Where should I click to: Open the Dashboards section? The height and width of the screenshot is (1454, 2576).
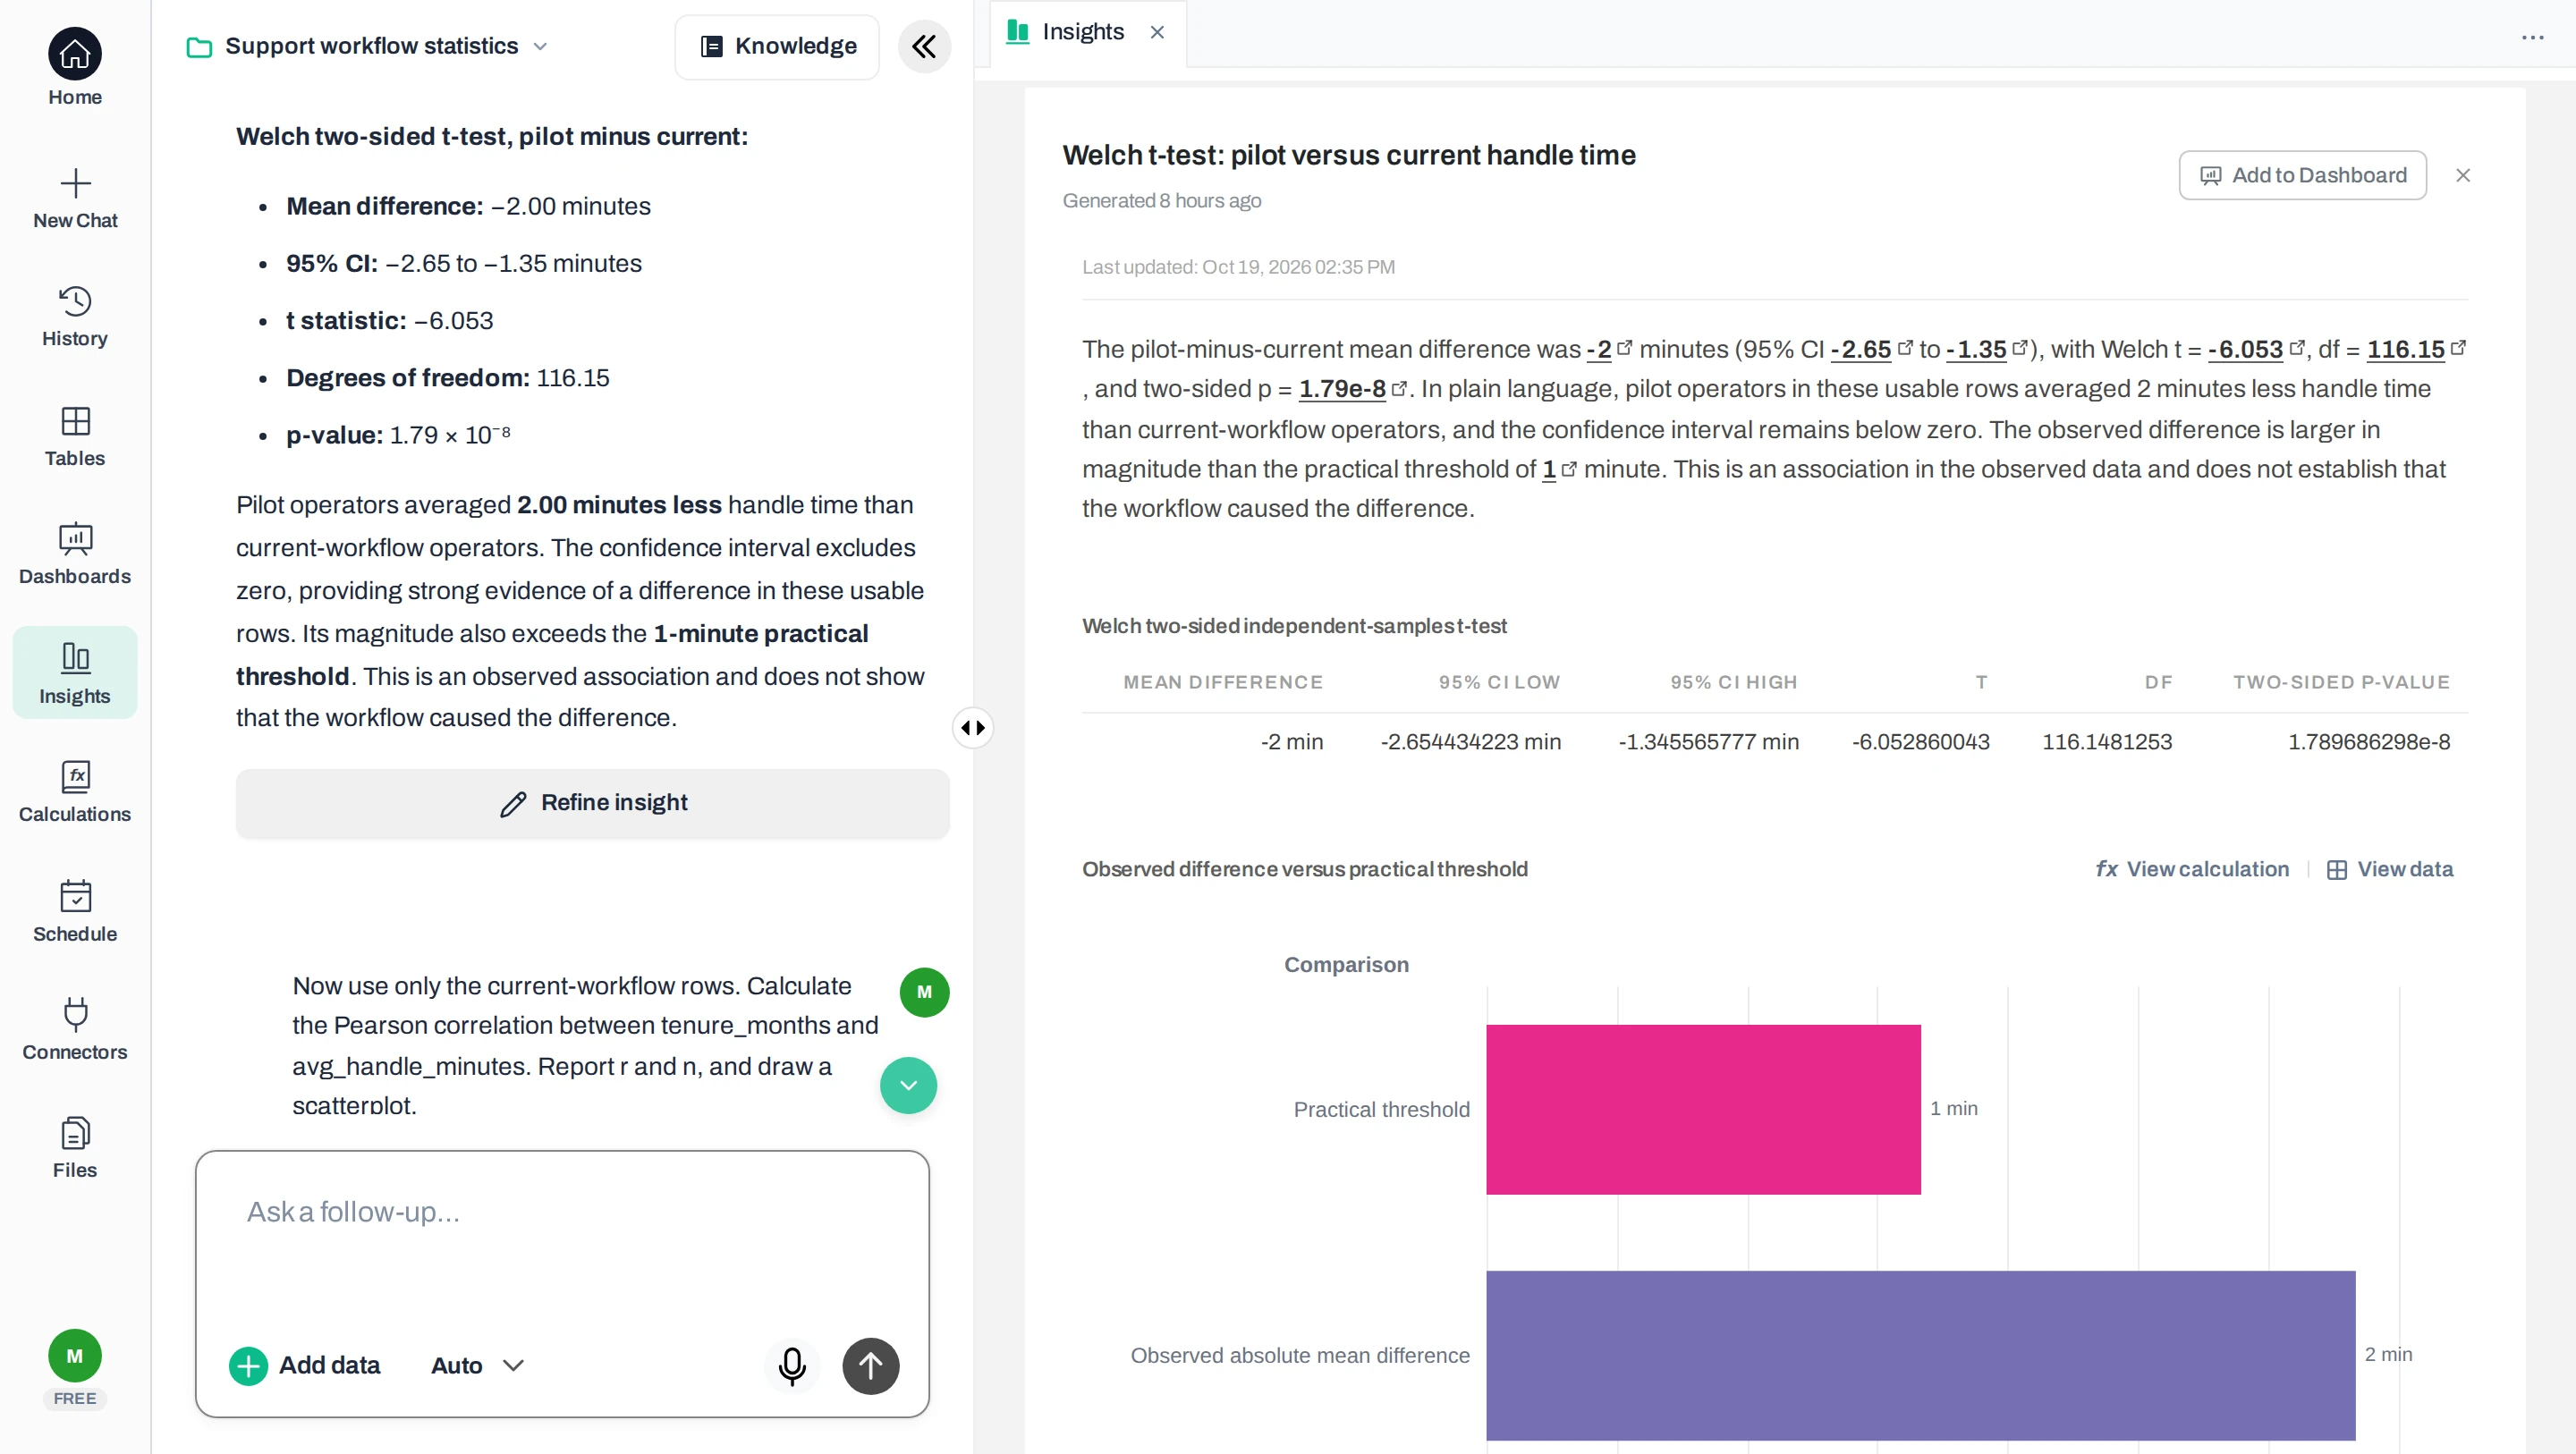pos(75,555)
